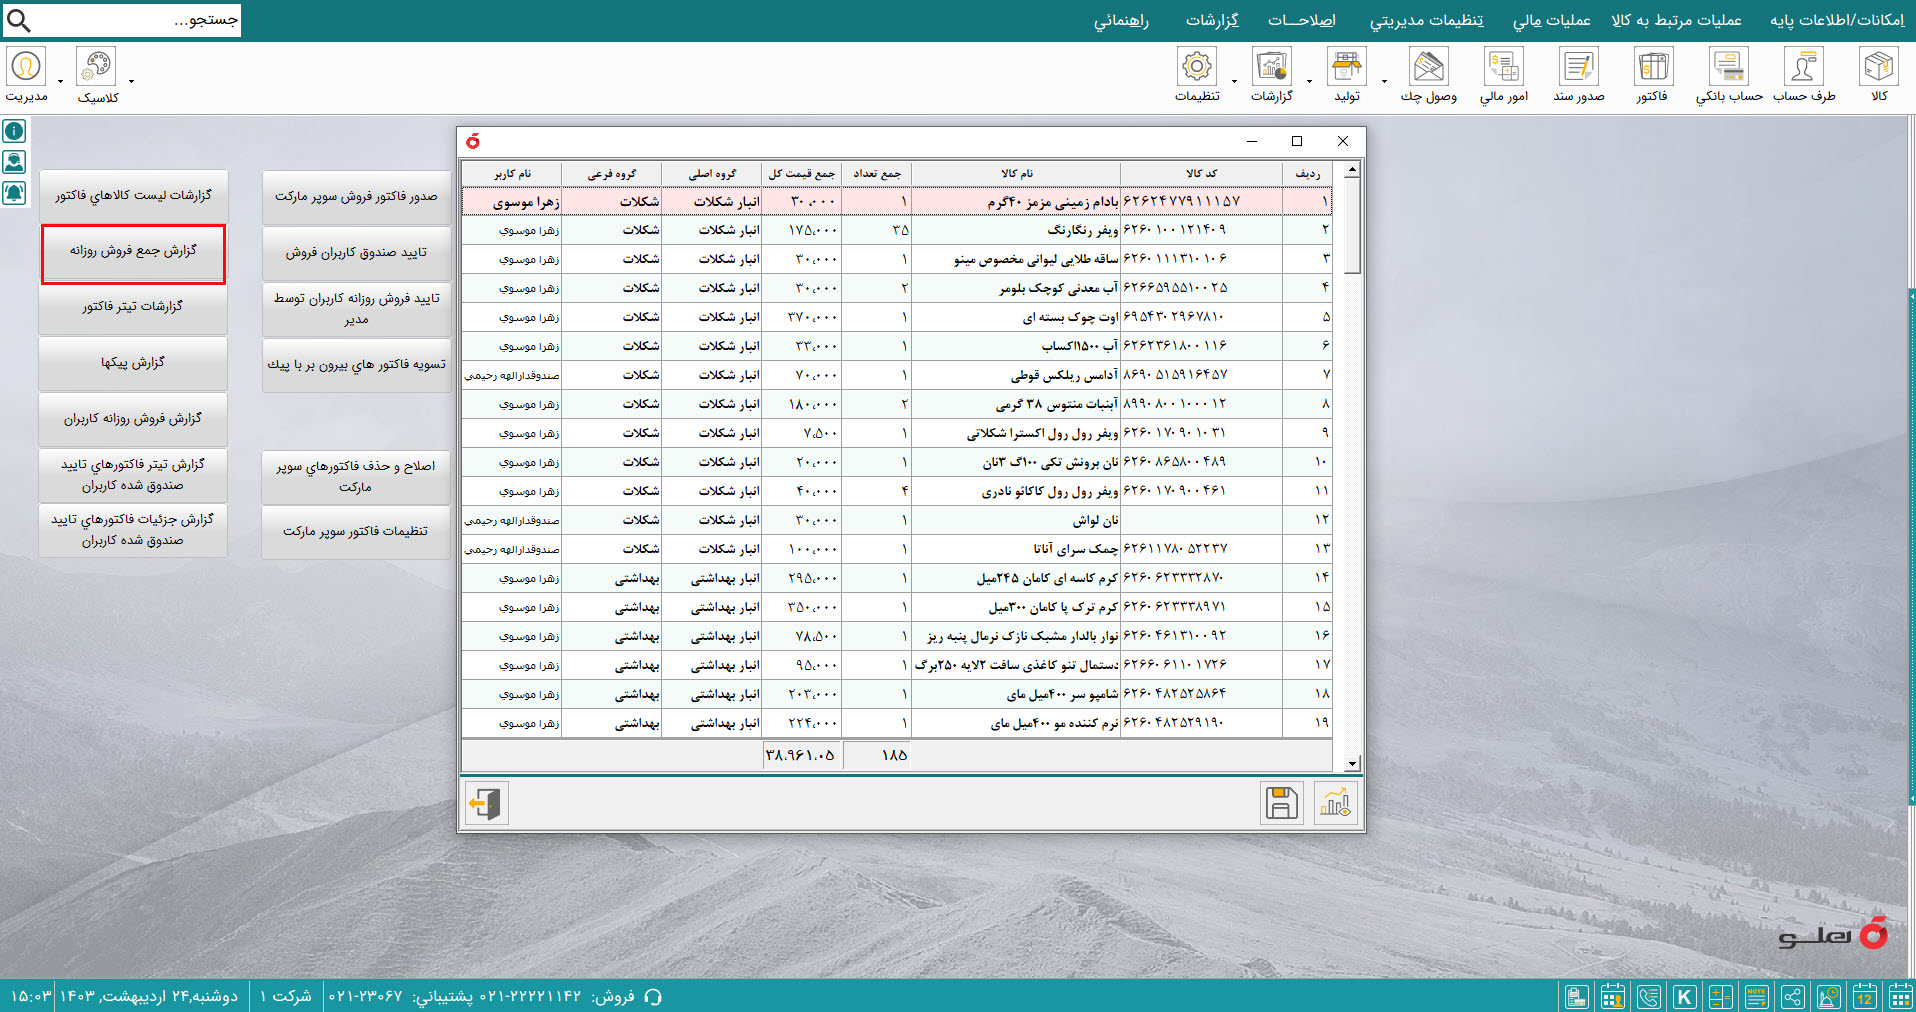Click the save icon in report window
Screen dimensions: 1916x1012
pyautogui.click(x=1281, y=803)
